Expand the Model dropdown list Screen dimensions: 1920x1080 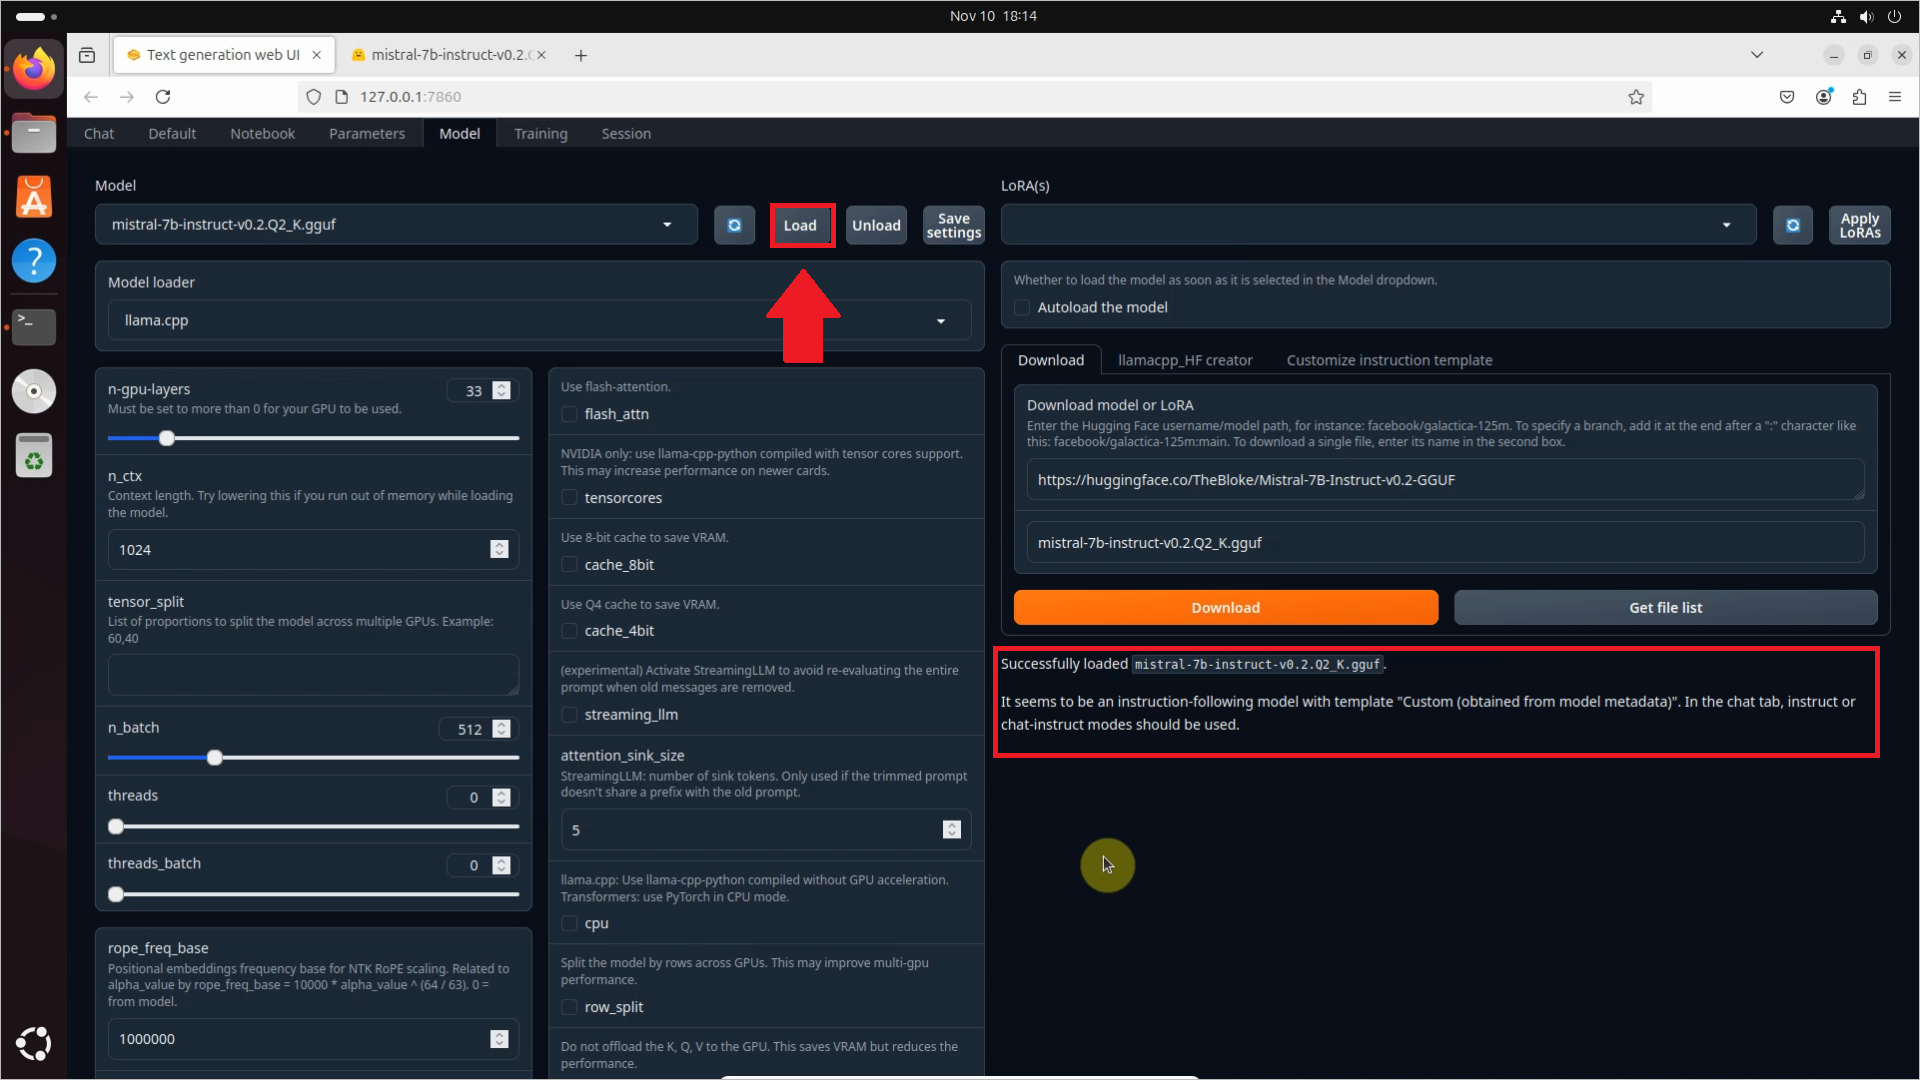[667, 225]
